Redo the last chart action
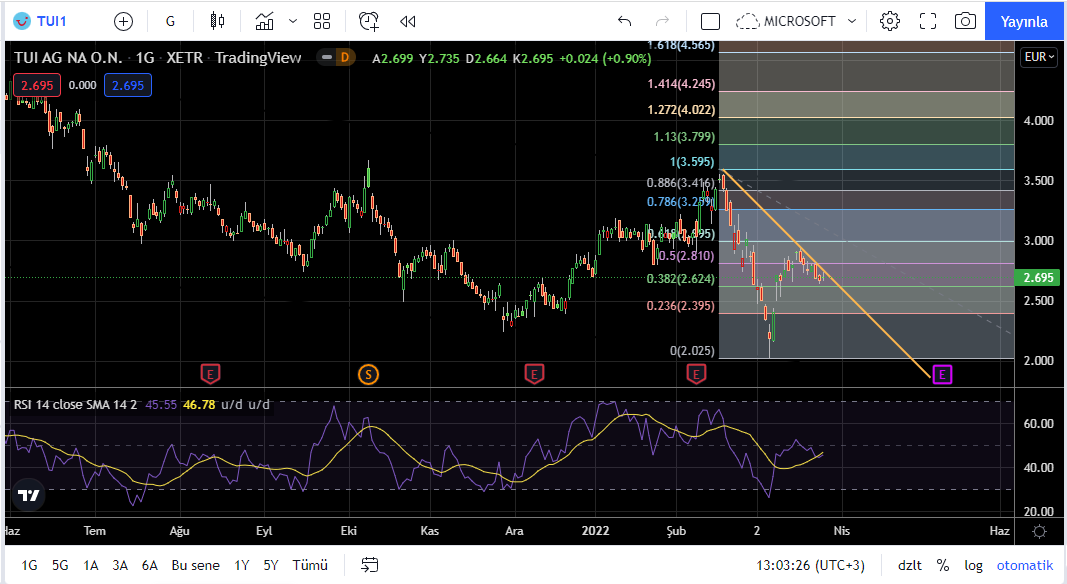 (662, 21)
